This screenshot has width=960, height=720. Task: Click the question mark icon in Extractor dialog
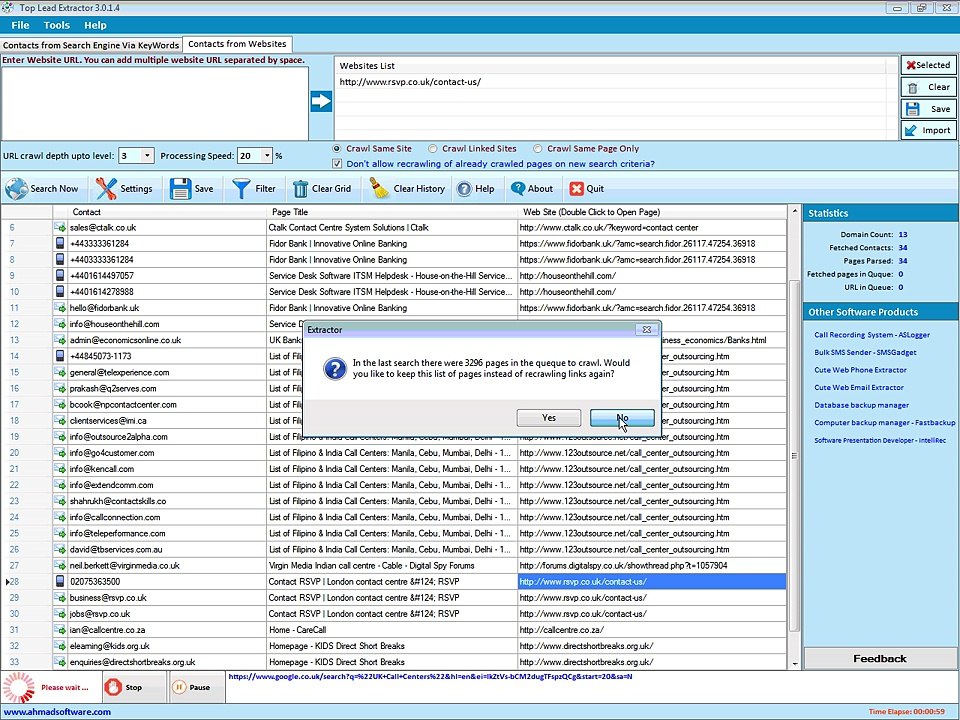coord(334,369)
